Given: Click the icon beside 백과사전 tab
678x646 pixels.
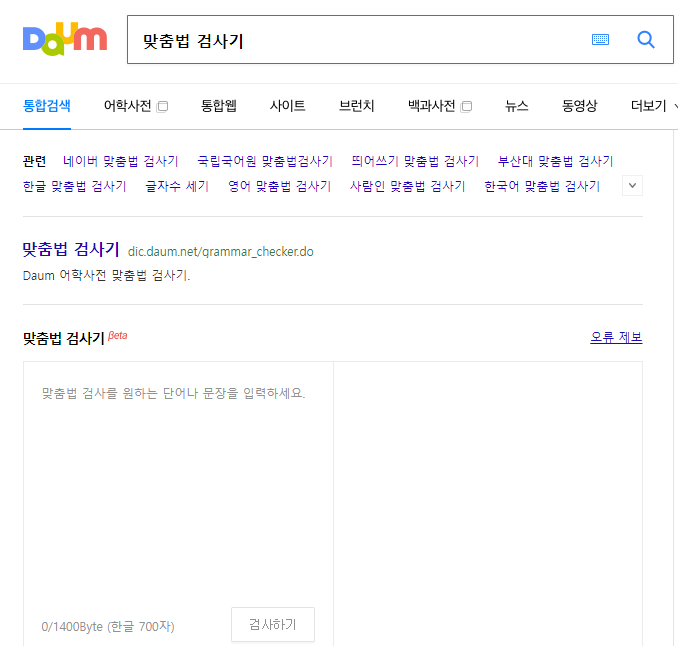Looking at the screenshot, I should 467,106.
